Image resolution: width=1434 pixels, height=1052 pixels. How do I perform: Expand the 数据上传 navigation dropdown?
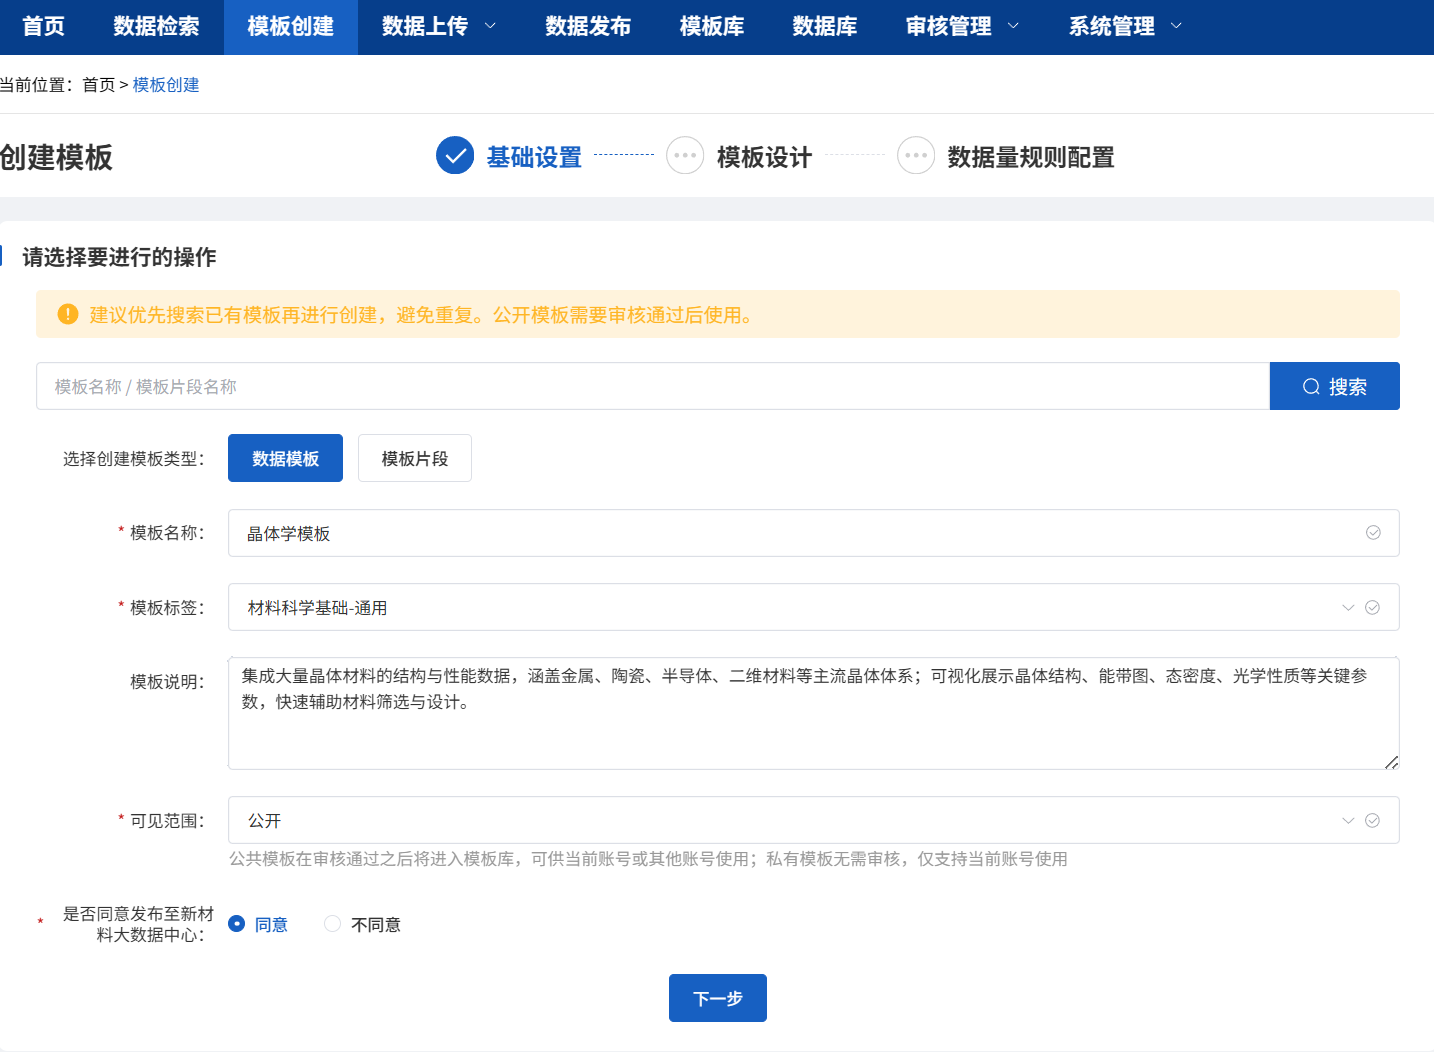pos(436,27)
